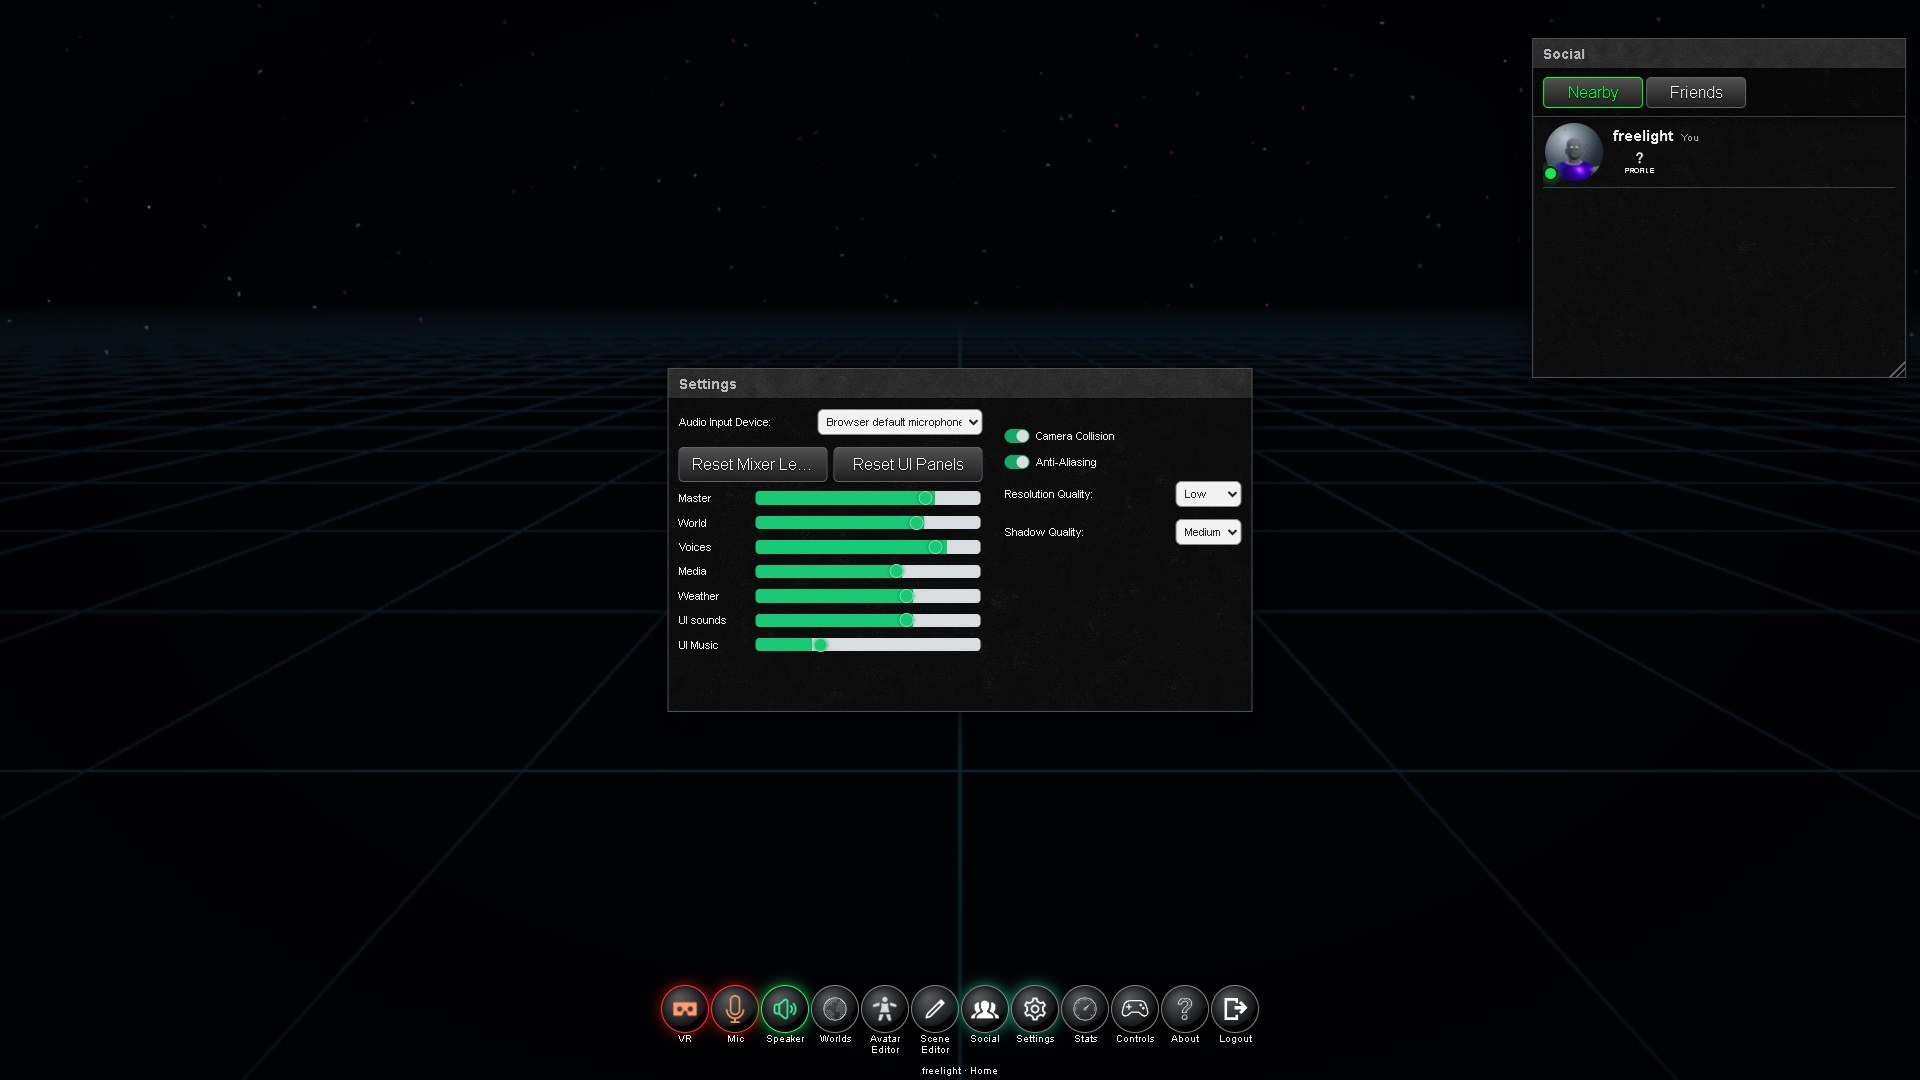
Task: Toggle the Mic icon in bottom bar
Action: 735,1009
